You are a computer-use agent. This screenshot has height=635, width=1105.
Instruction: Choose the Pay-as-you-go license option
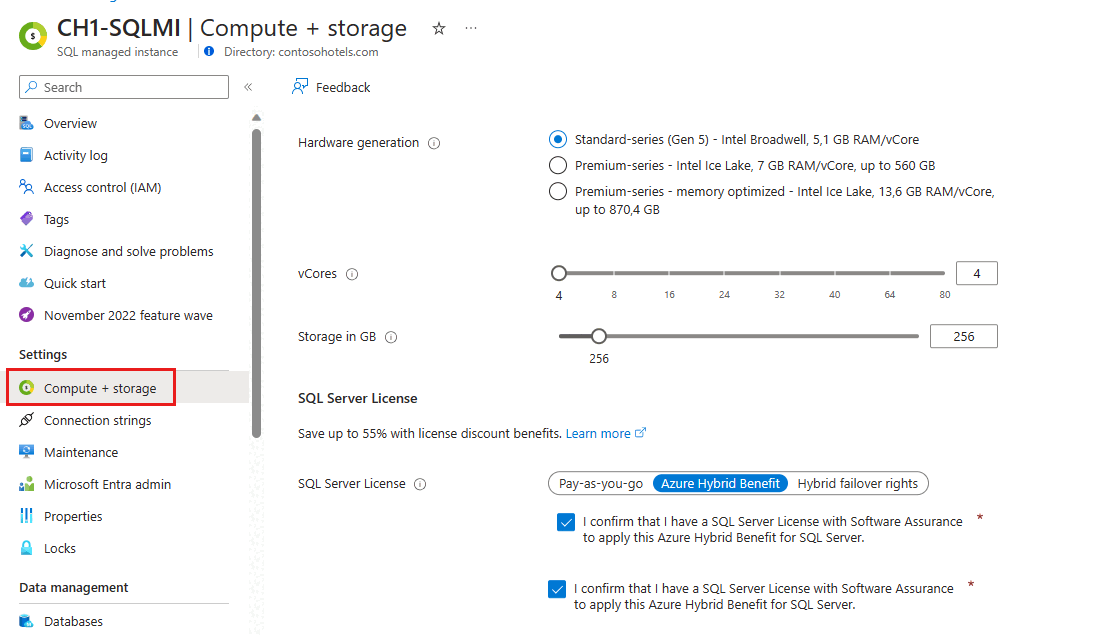coord(600,483)
